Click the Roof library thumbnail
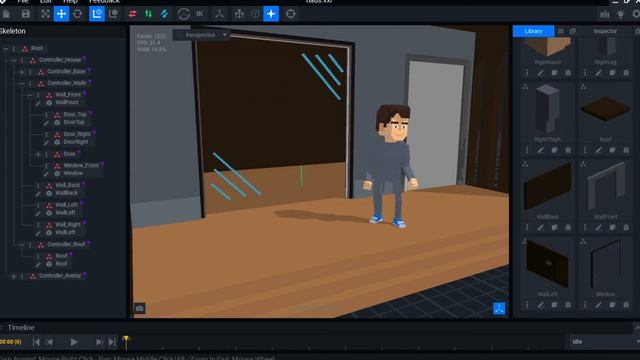Screen dimensions: 640x360 pyautogui.click(x=605, y=109)
